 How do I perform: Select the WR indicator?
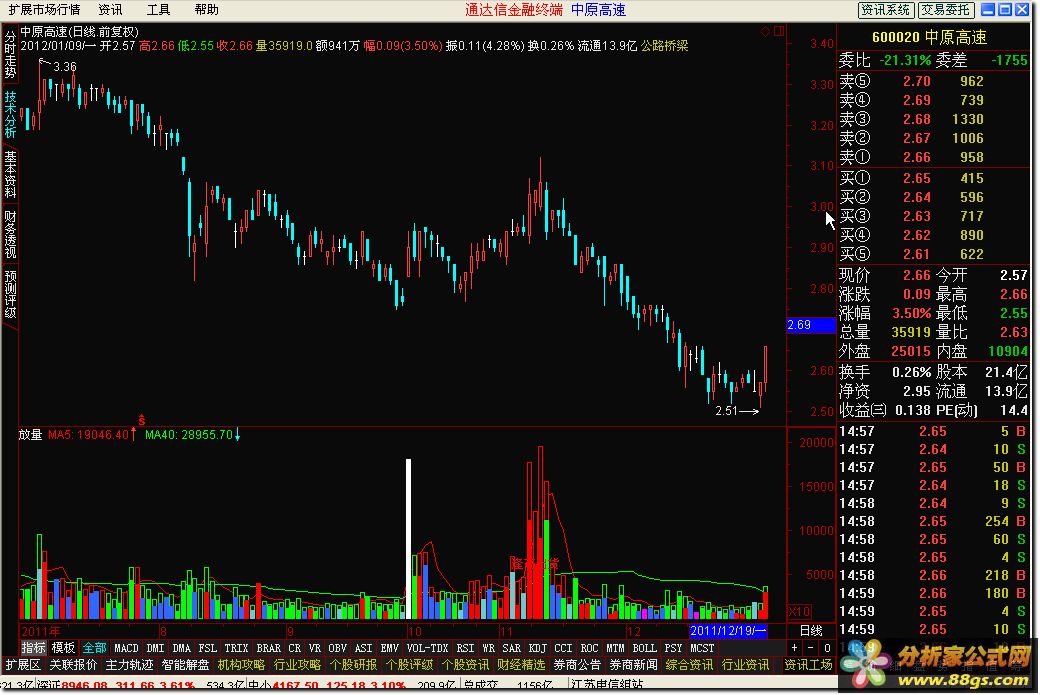(x=488, y=648)
